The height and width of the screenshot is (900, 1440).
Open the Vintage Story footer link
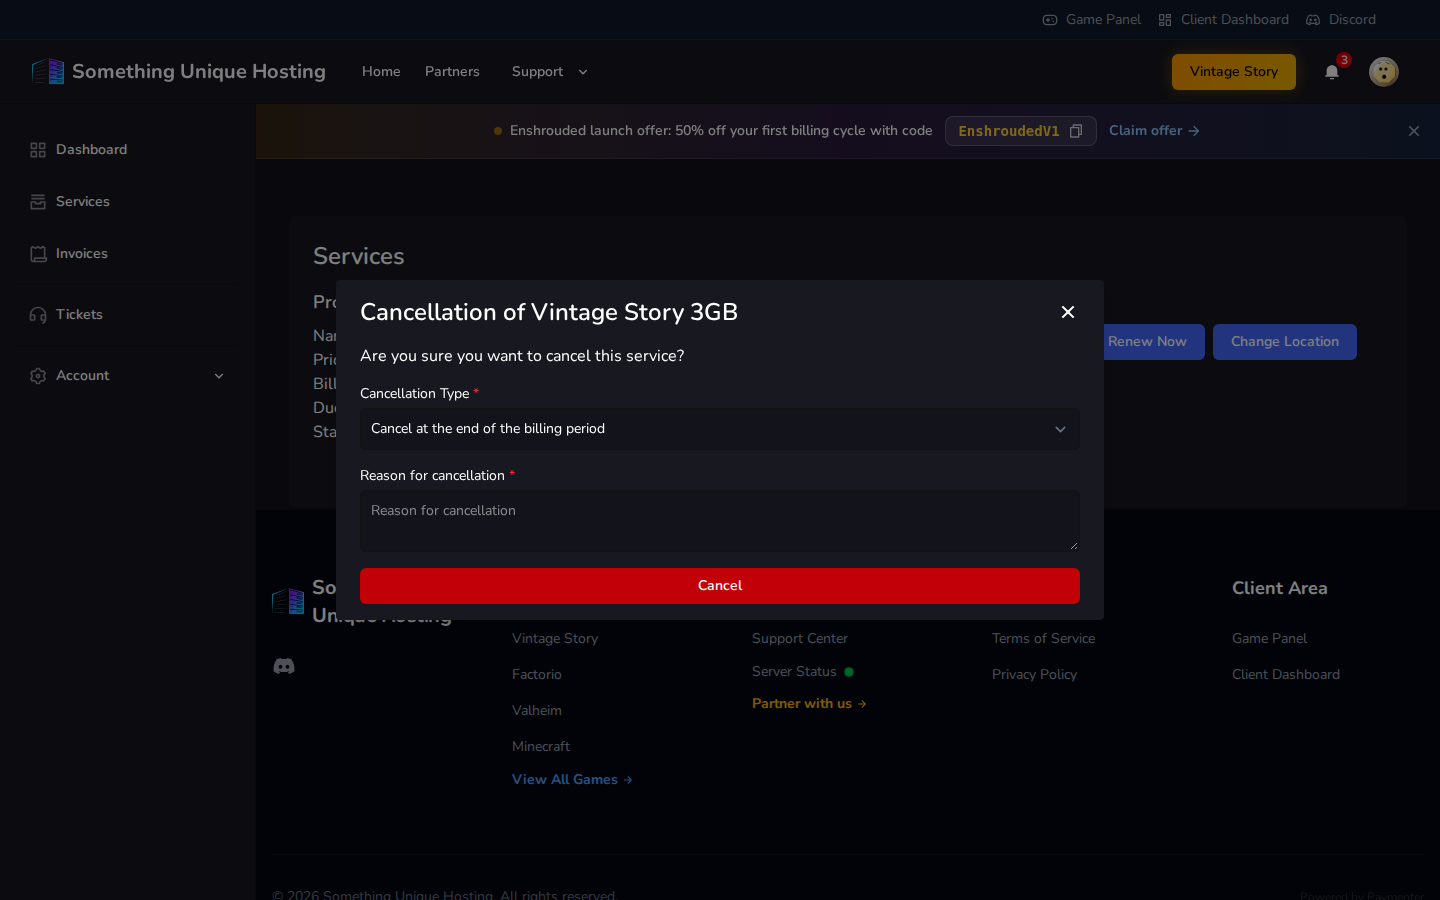[555, 639]
